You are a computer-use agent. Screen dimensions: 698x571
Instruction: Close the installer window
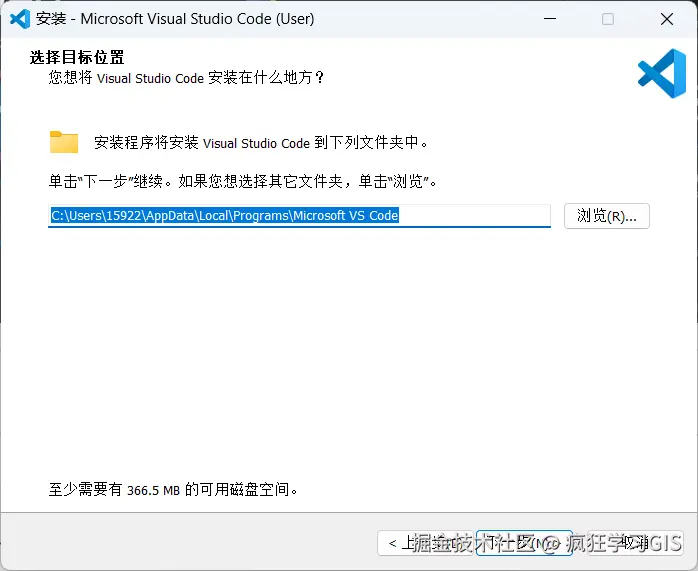coord(667,19)
